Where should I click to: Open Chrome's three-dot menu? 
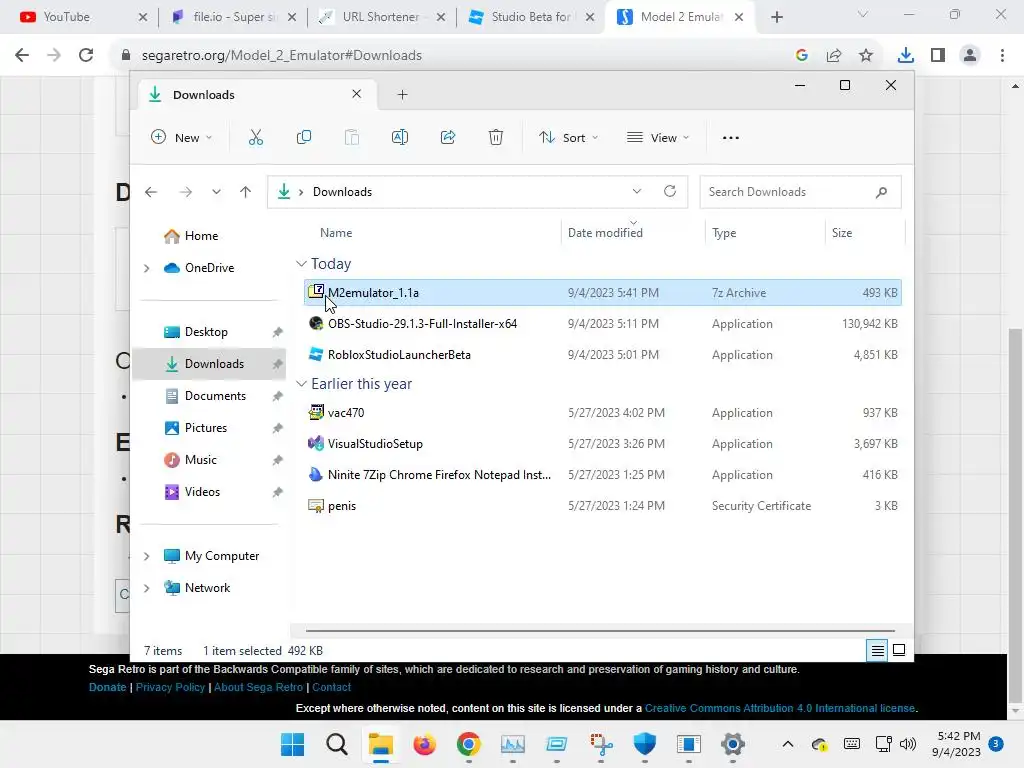tap(1002, 56)
